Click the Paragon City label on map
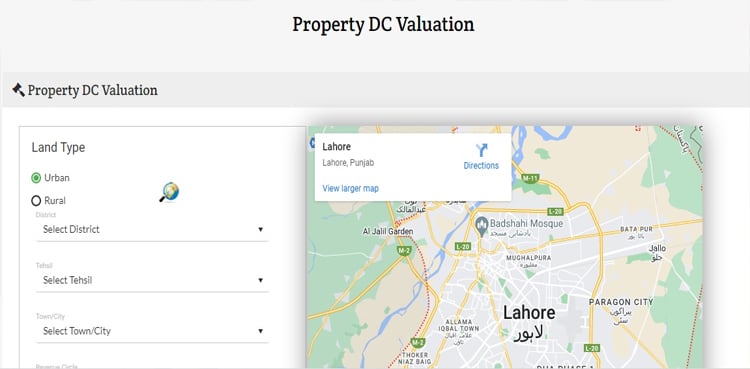The width and height of the screenshot is (750, 369). coord(621,302)
